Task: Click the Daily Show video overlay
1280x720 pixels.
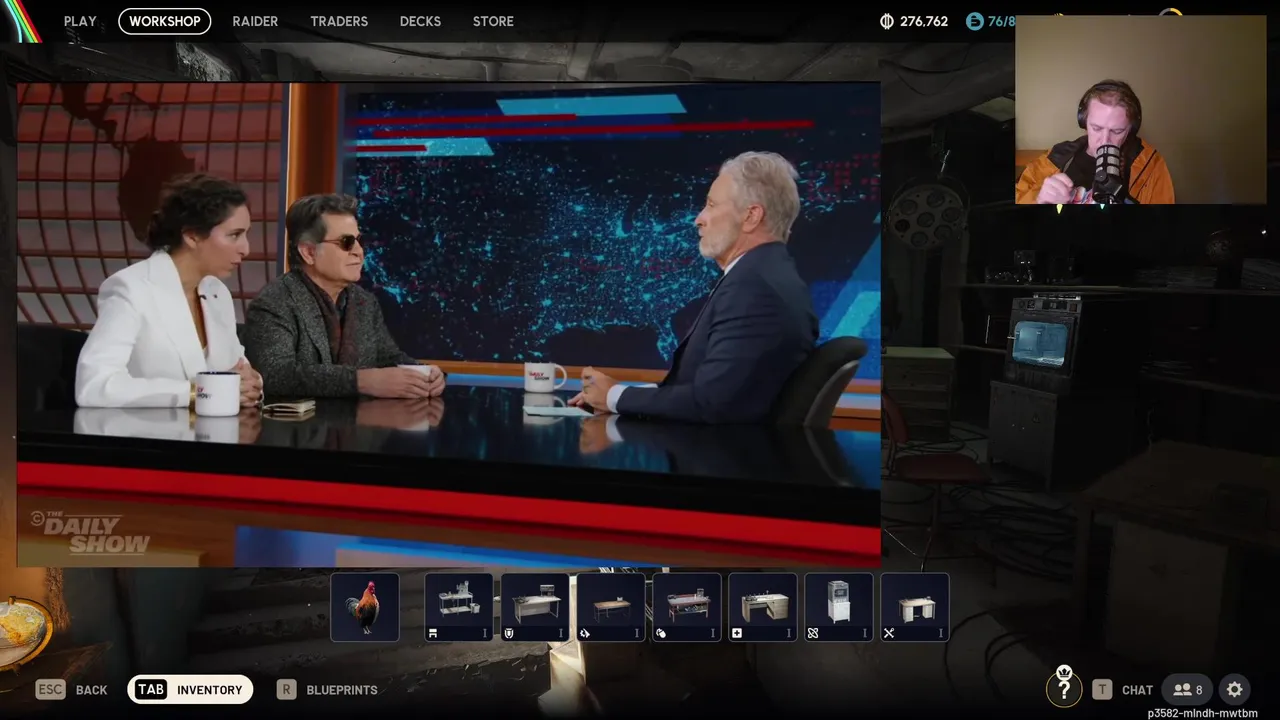Action: click(449, 325)
